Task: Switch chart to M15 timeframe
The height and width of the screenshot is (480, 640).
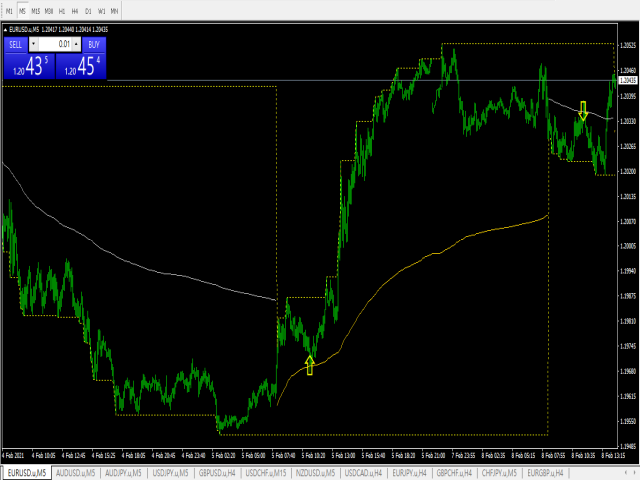Action: coord(36,11)
